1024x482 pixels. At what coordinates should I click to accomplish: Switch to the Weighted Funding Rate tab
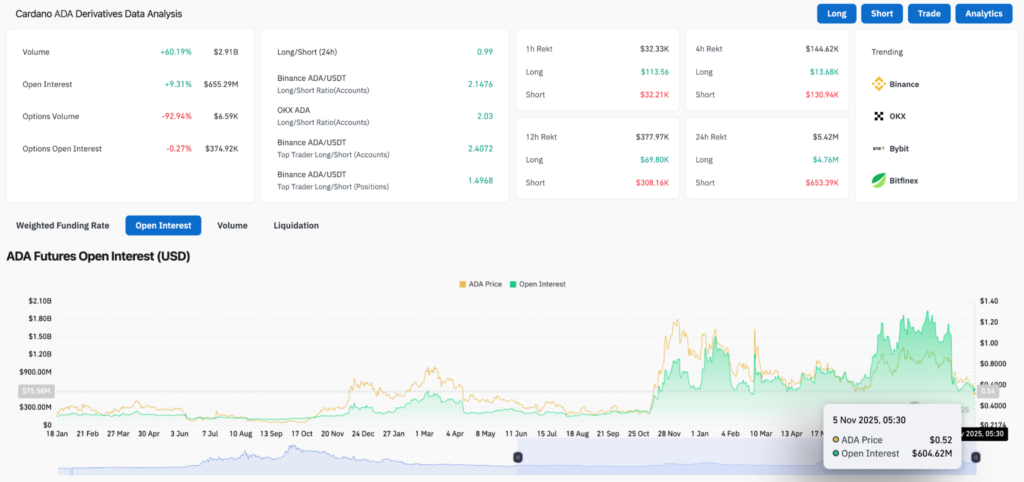point(60,225)
